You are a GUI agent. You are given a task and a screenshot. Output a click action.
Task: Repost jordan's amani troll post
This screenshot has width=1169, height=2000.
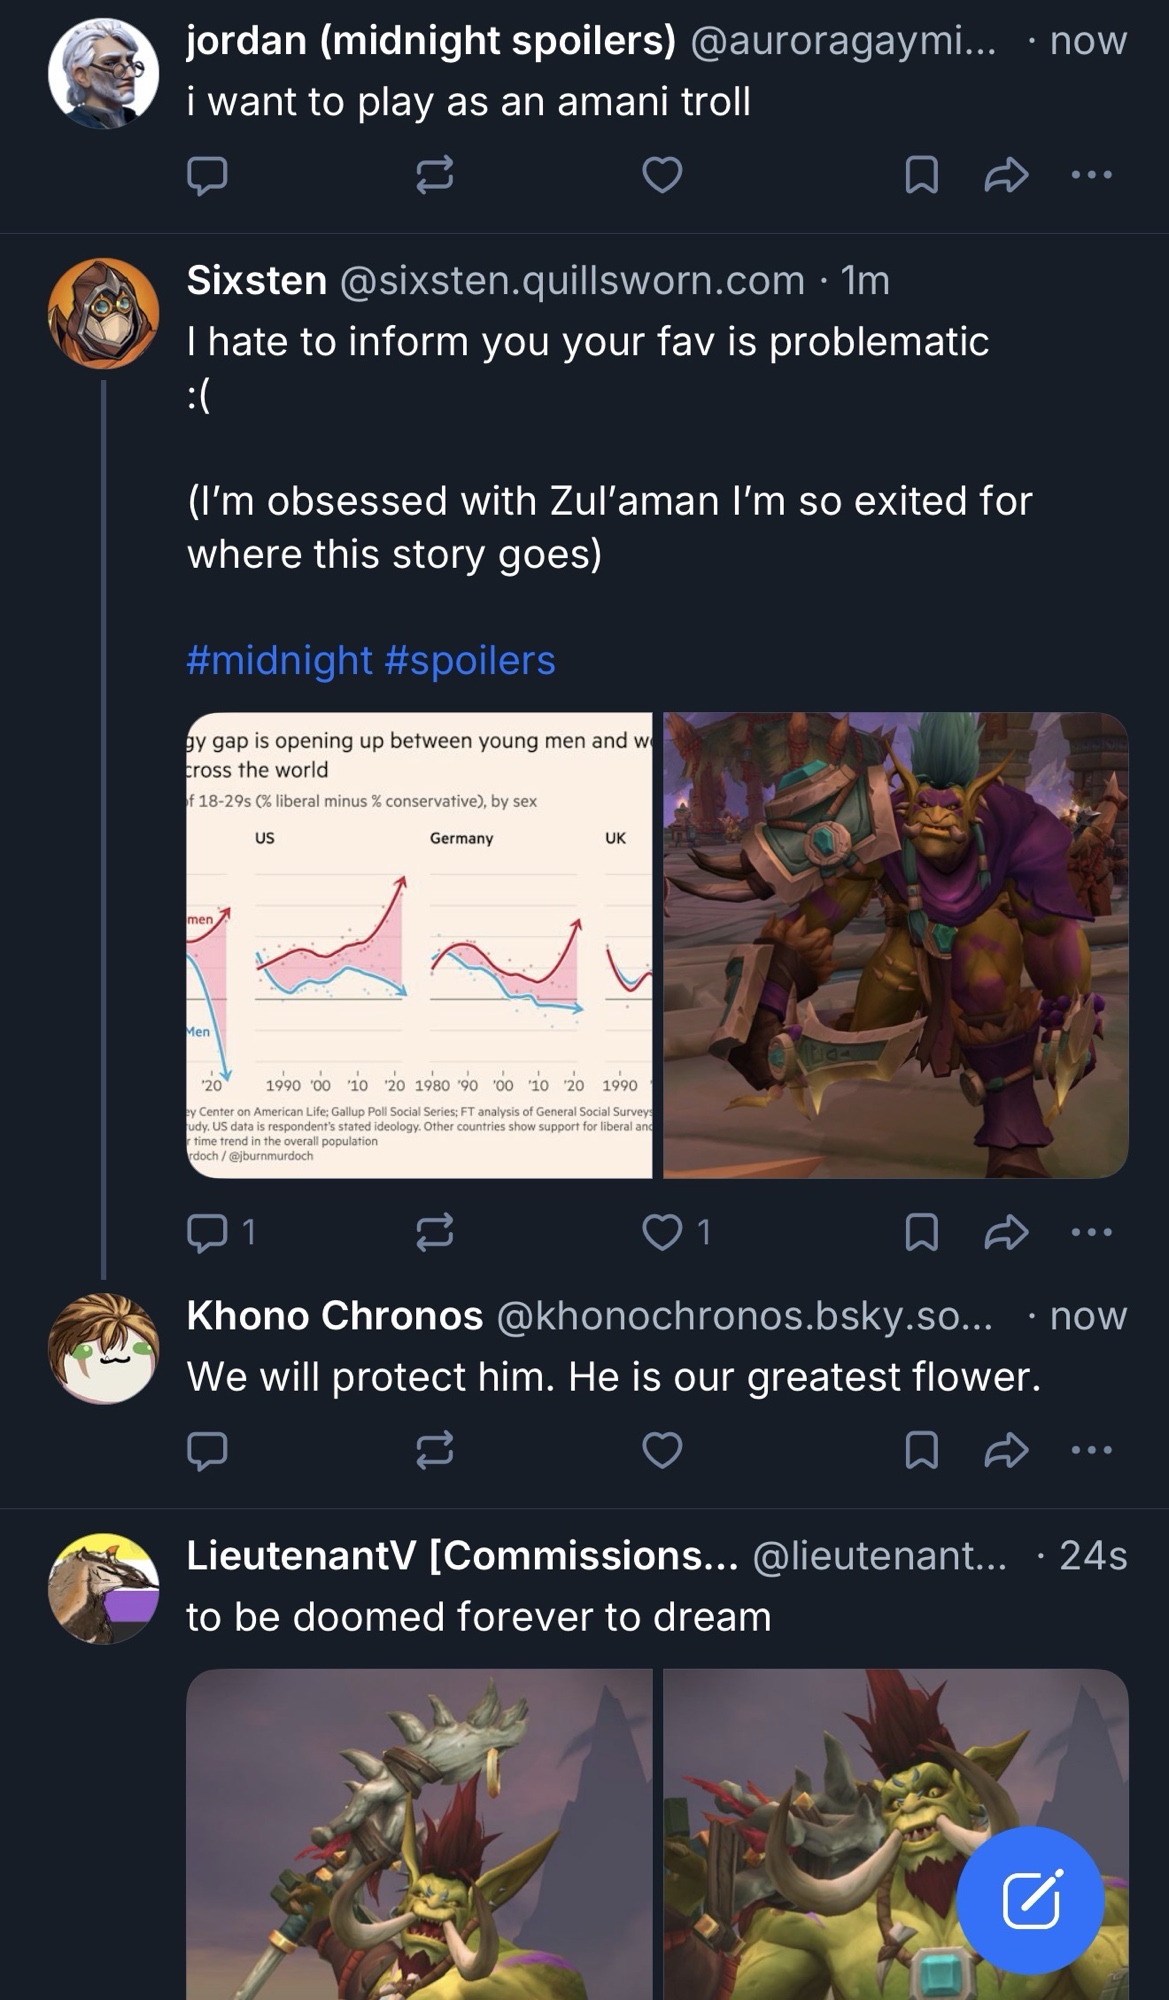coord(434,176)
